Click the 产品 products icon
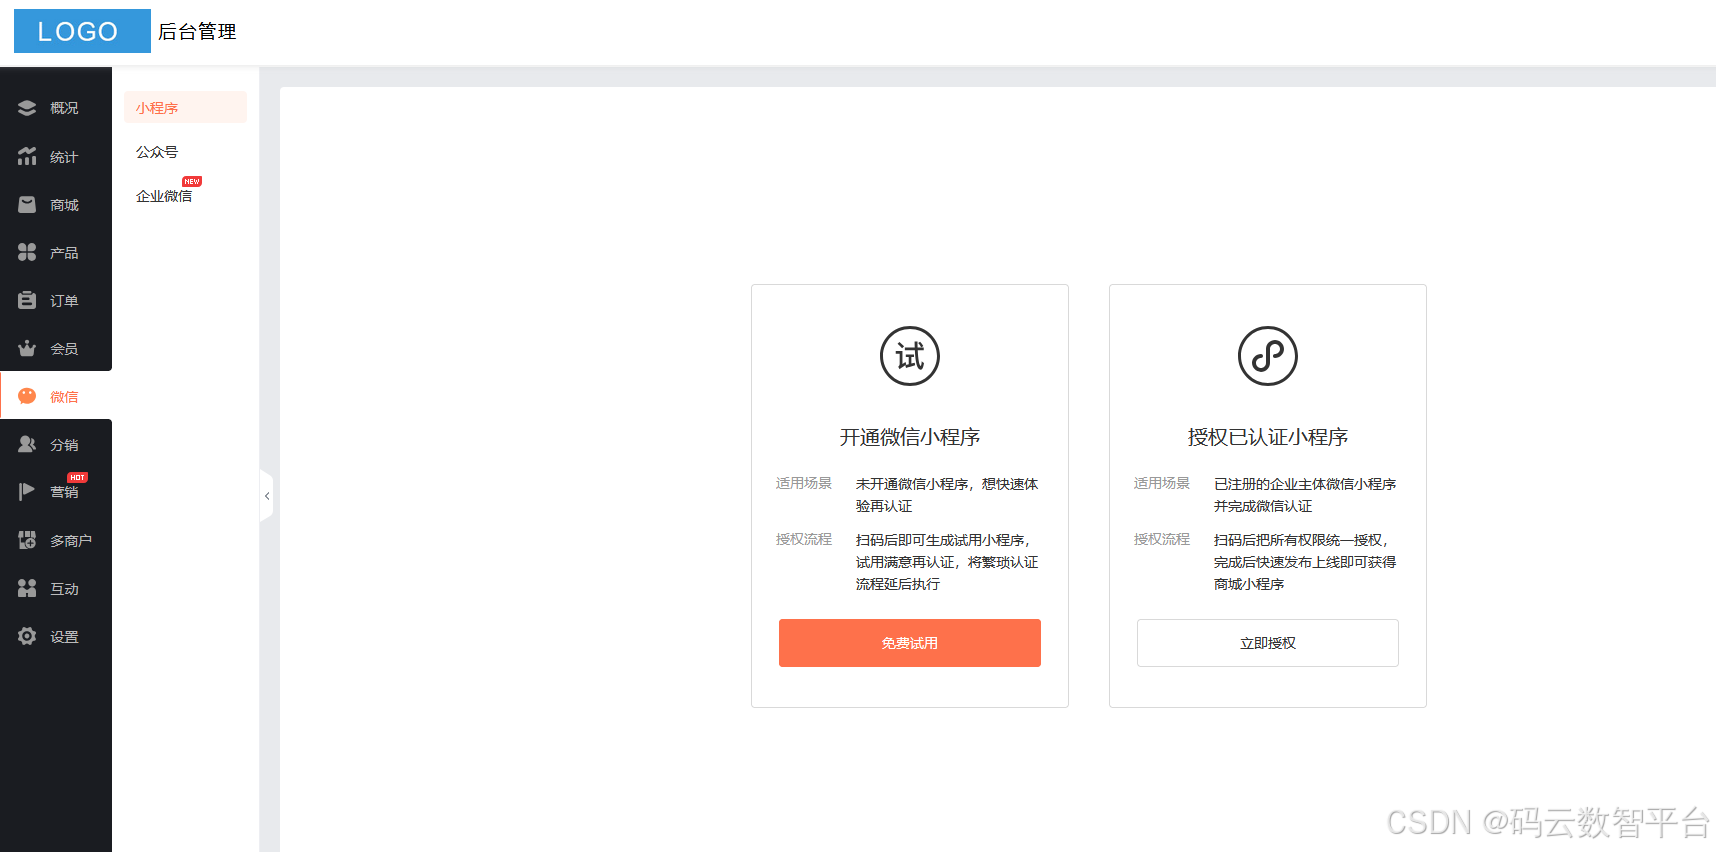This screenshot has width=1716, height=852. point(27,252)
